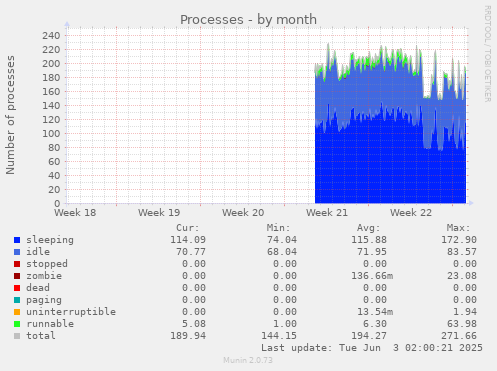Select the 'idle' legend label
The width and height of the screenshot is (497, 371).
(38, 252)
